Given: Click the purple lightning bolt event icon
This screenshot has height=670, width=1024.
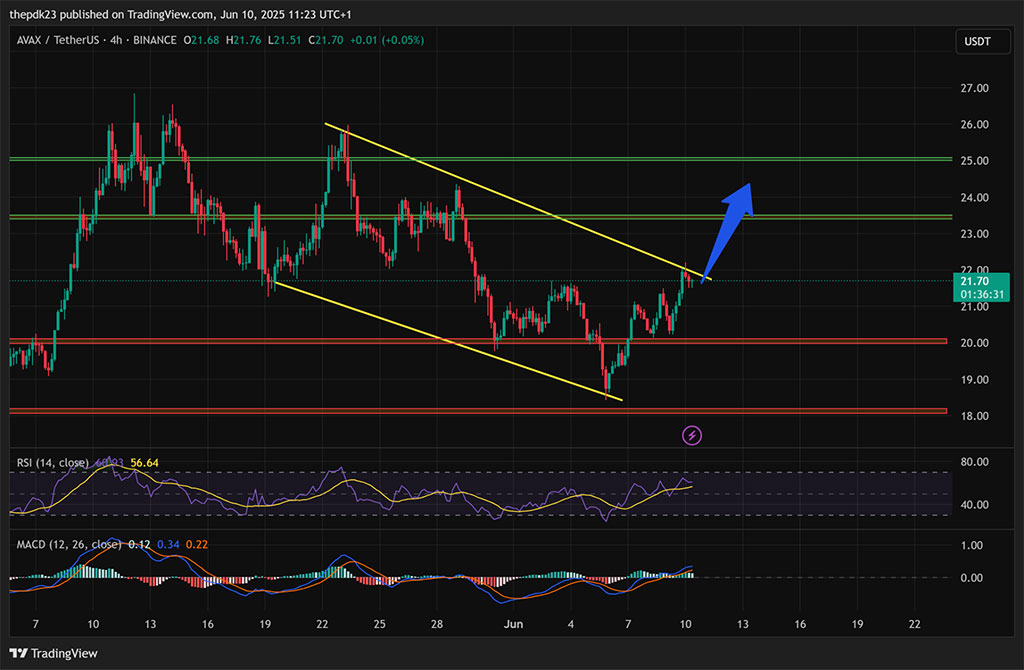Looking at the screenshot, I should (692, 435).
